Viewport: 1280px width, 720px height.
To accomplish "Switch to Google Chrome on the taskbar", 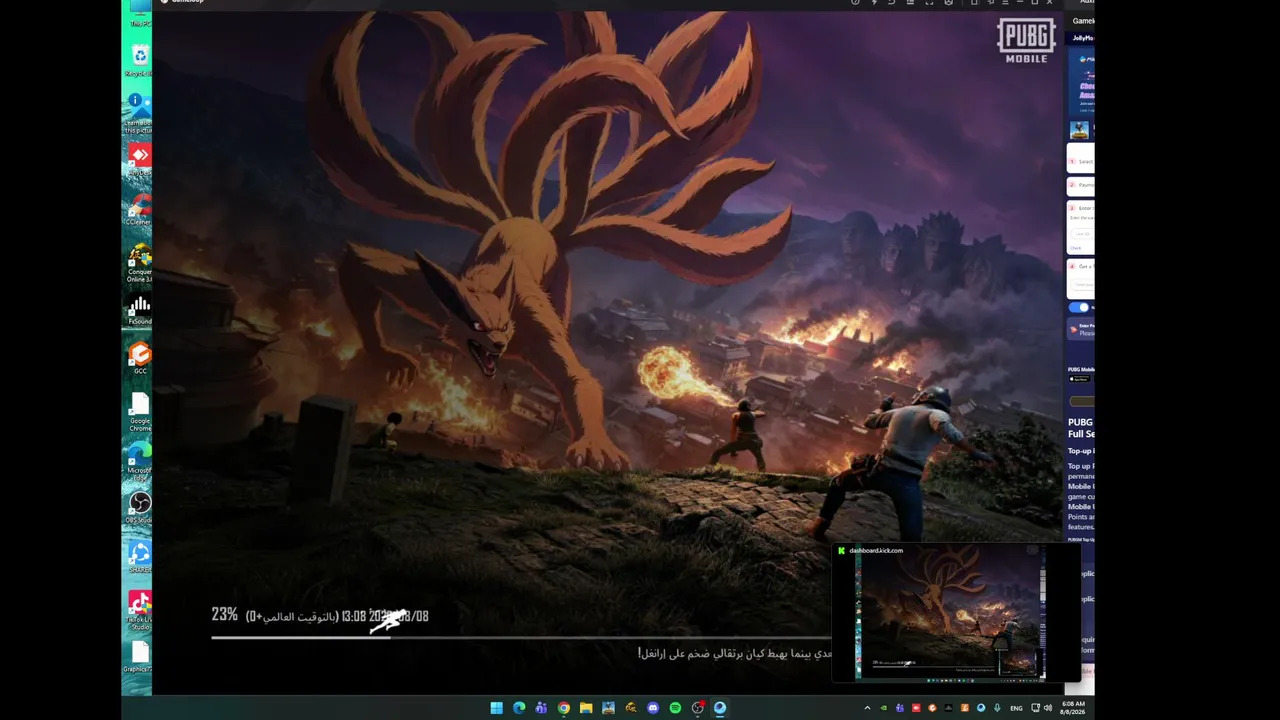I will coord(564,708).
